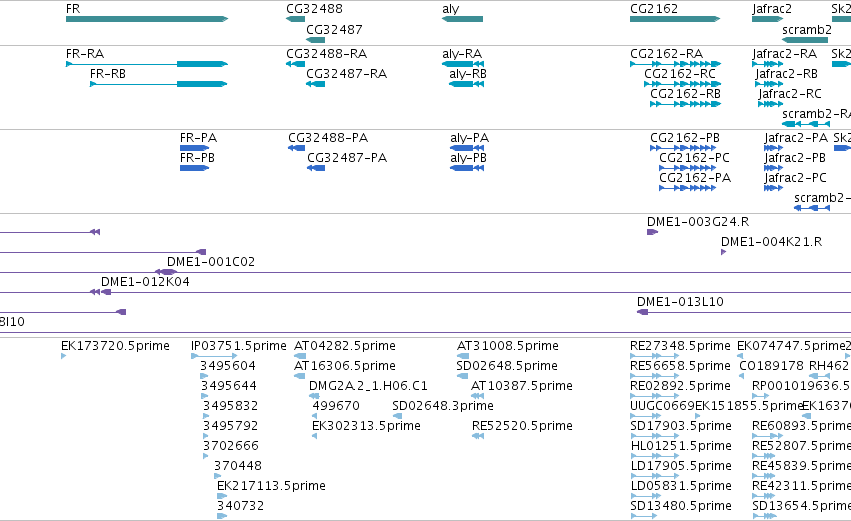
Task: Open protein aly-PA
Action: 469,138
